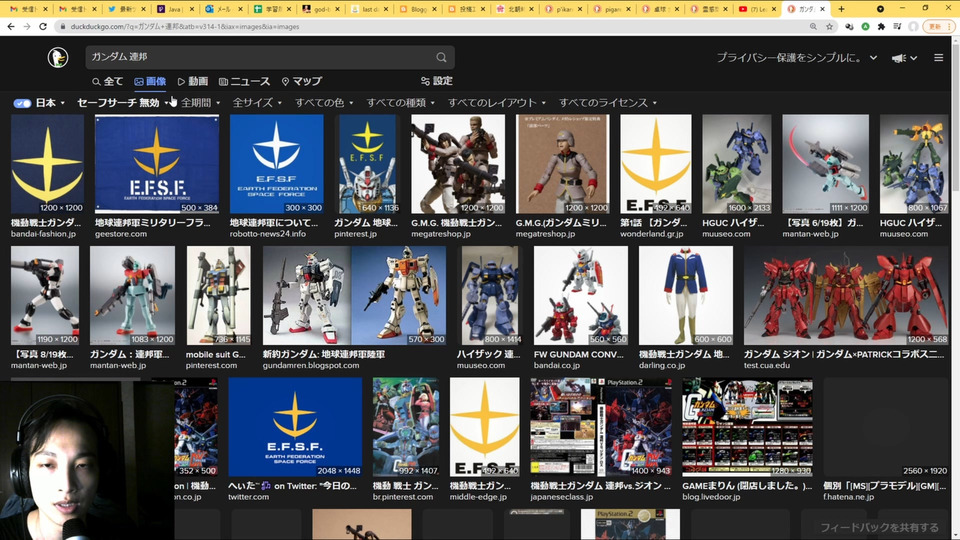This screenshot has width=960, height=540.
Task: Click フィードバックを共有する link
Action: (x=879, y=527)
